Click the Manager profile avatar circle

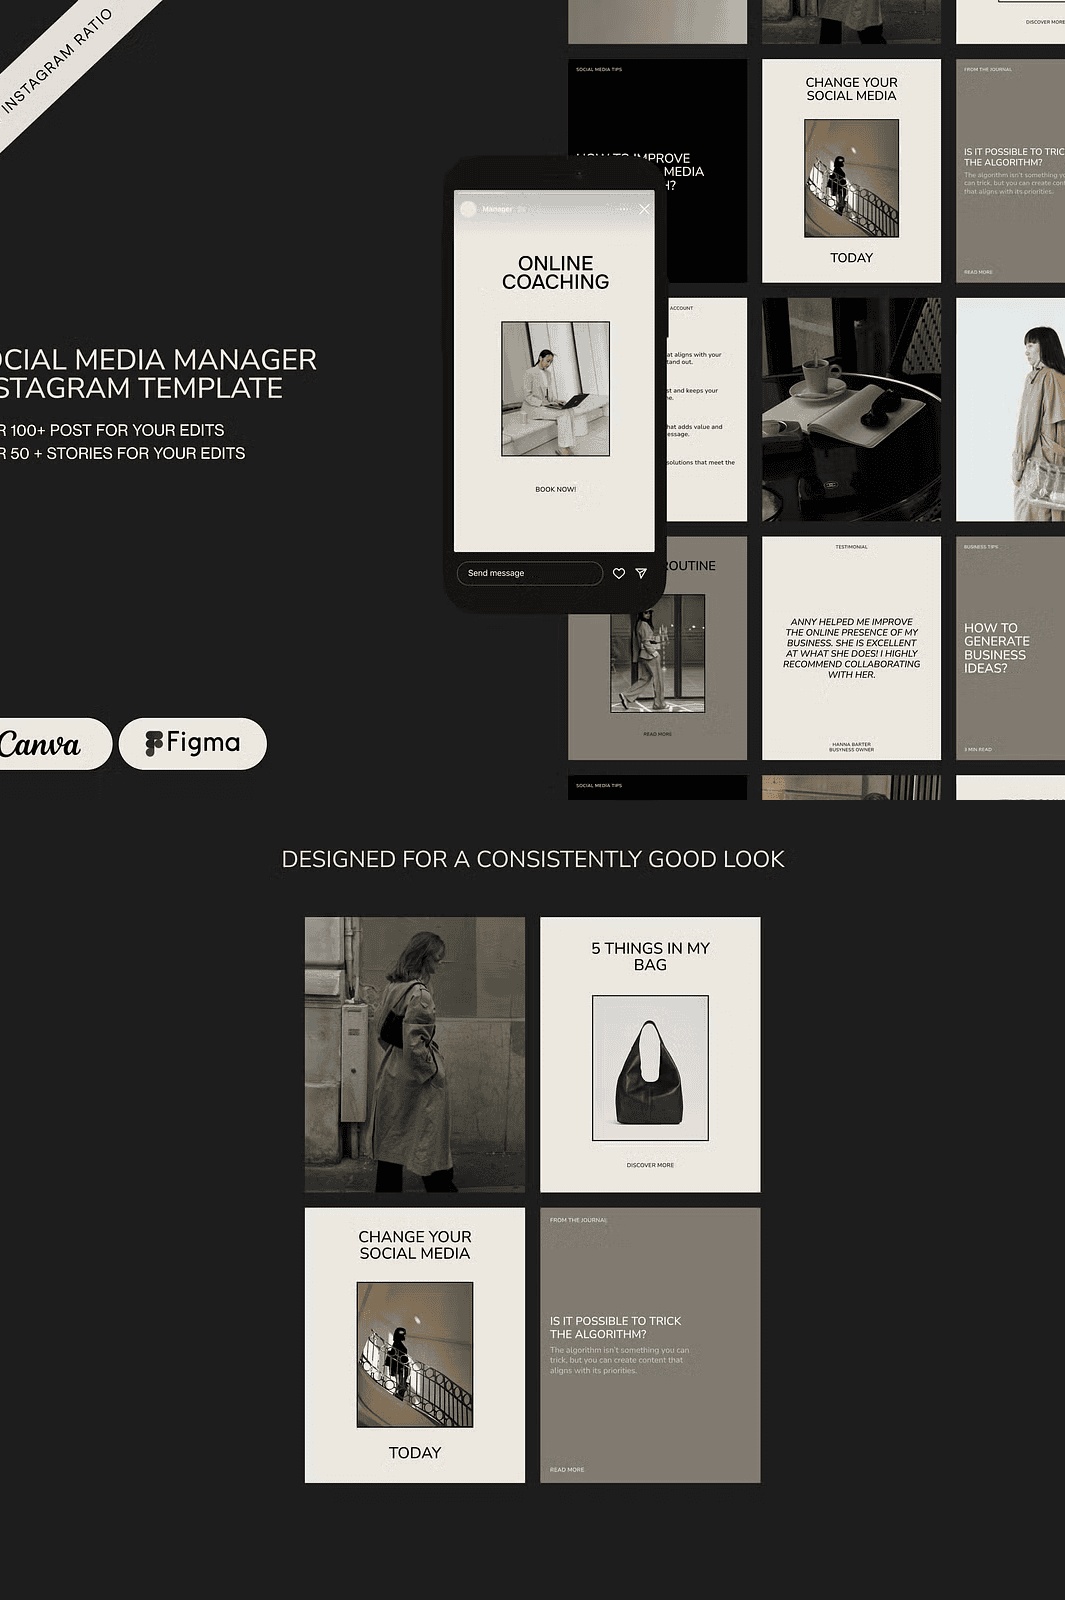[x=468, y=209]
